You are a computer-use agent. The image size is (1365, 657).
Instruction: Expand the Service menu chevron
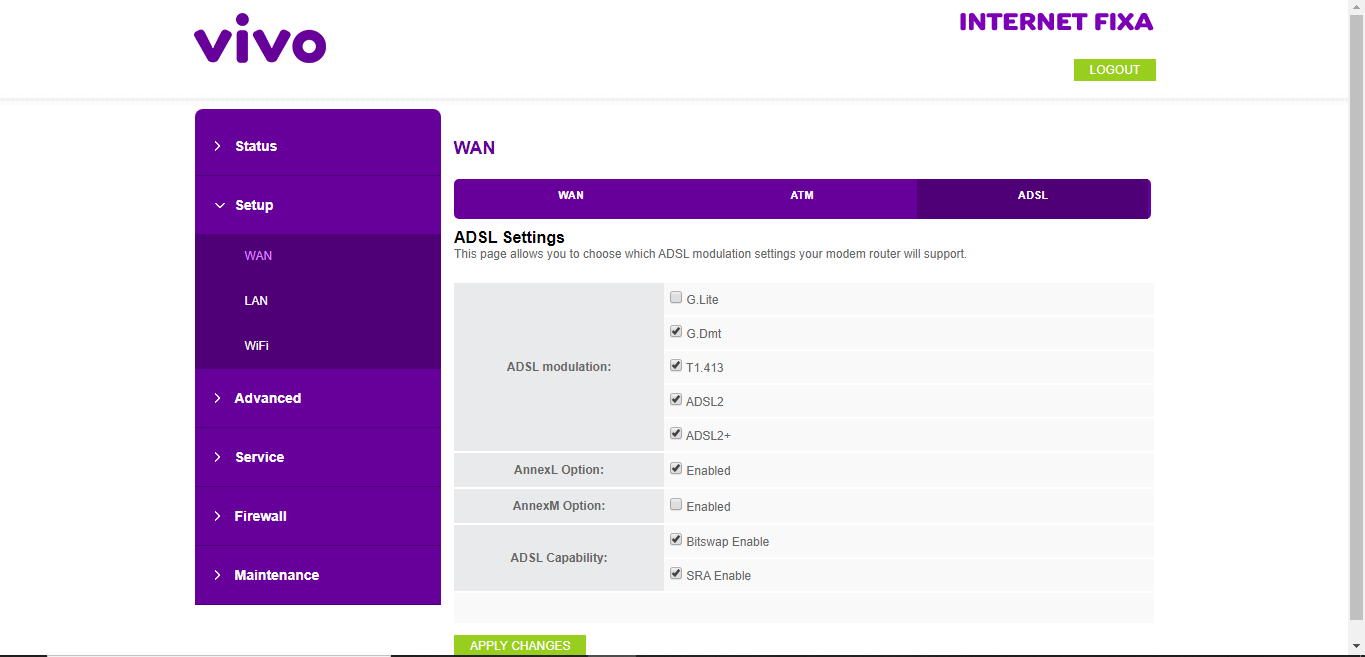[x=218, y=457]
